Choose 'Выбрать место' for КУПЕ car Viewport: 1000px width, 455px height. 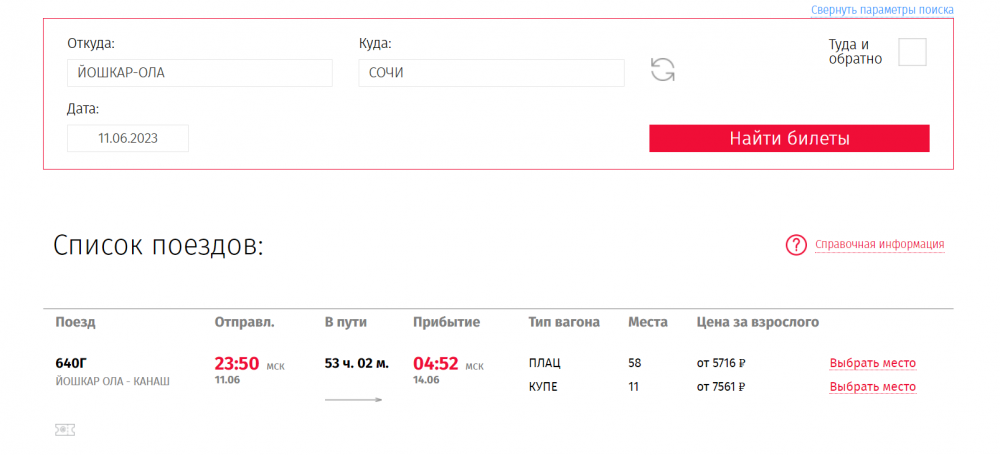point(872,387)
